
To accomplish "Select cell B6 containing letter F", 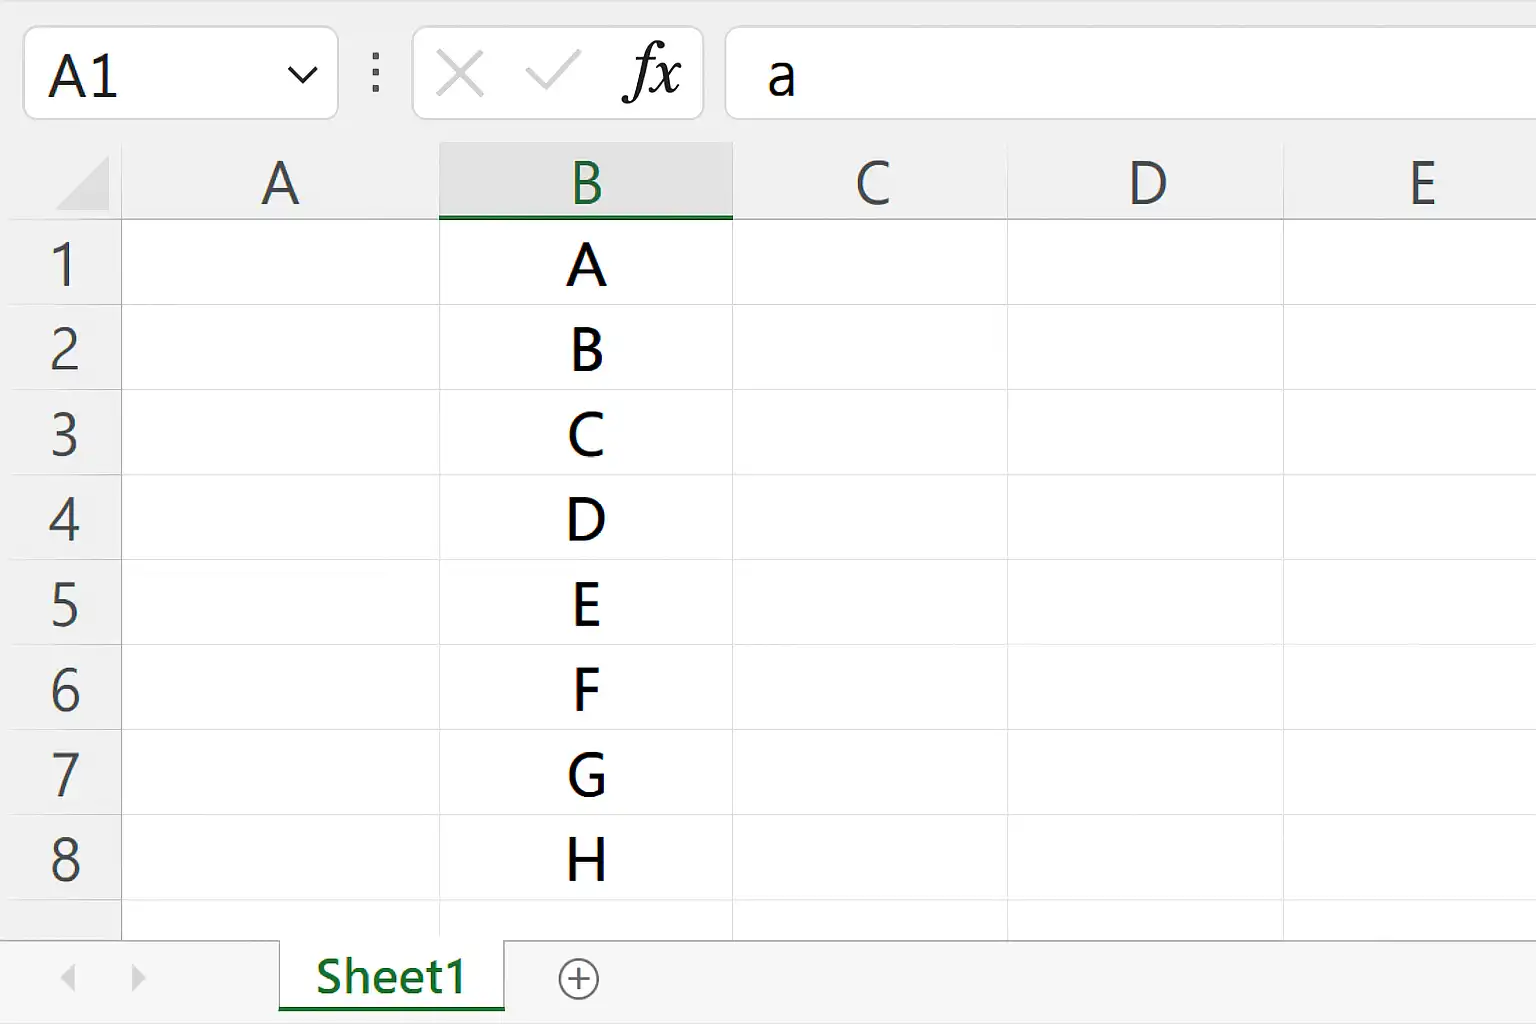I will click(586, 688).
